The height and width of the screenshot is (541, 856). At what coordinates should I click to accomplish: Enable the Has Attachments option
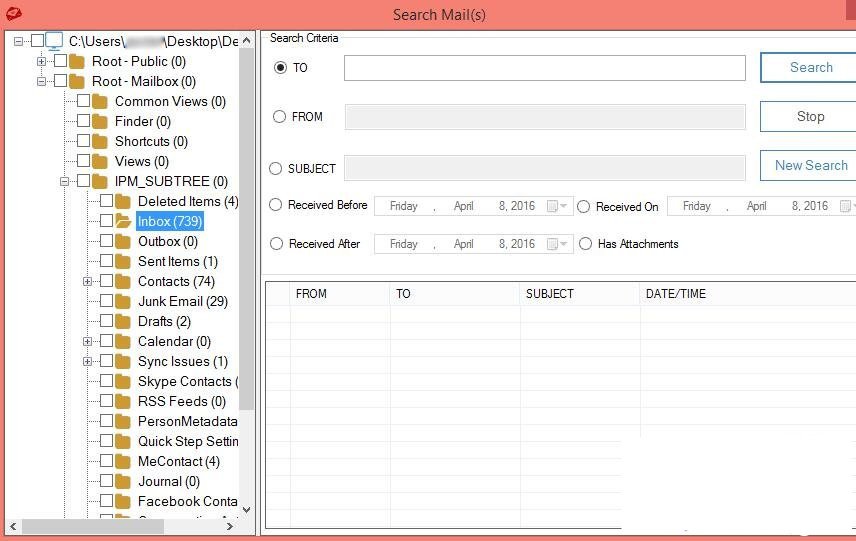[x=585, y=243]
